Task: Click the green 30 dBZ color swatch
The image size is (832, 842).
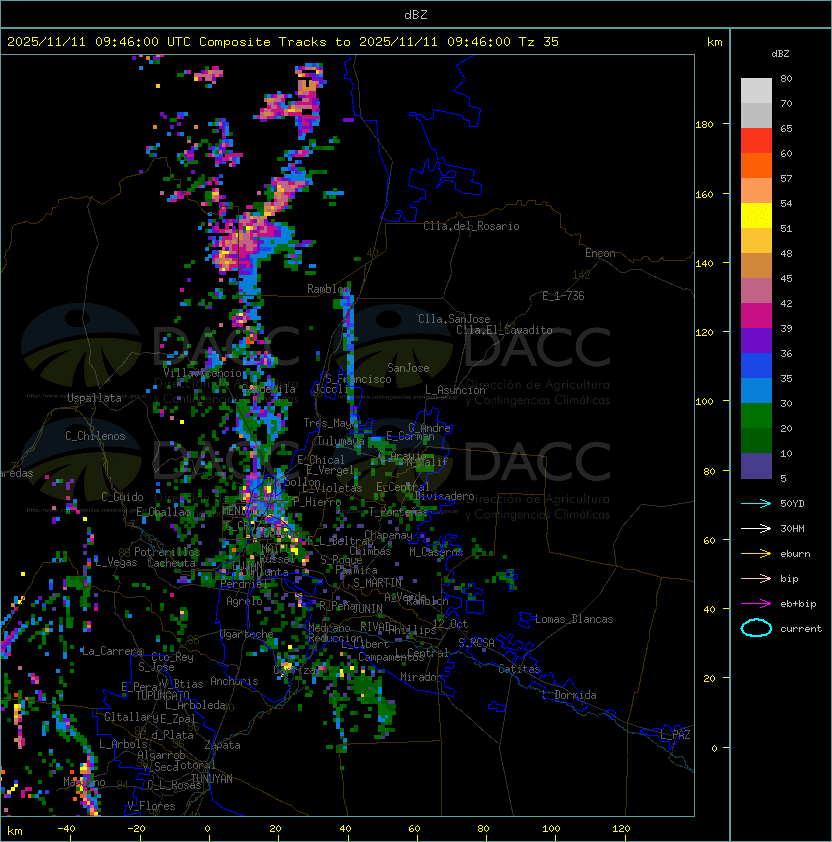Action: coord(756,416)
